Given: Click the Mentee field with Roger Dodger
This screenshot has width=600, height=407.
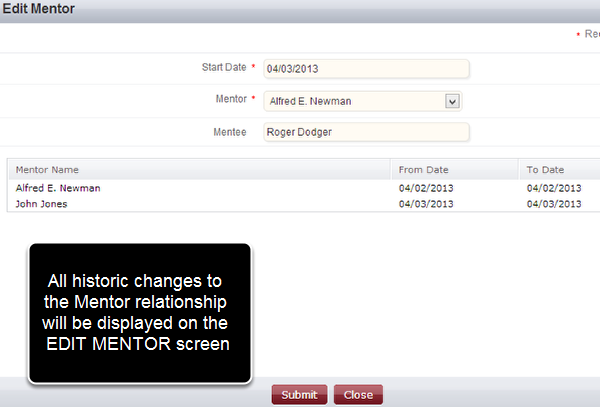Looking at the screenshot, I should [366, 132].
